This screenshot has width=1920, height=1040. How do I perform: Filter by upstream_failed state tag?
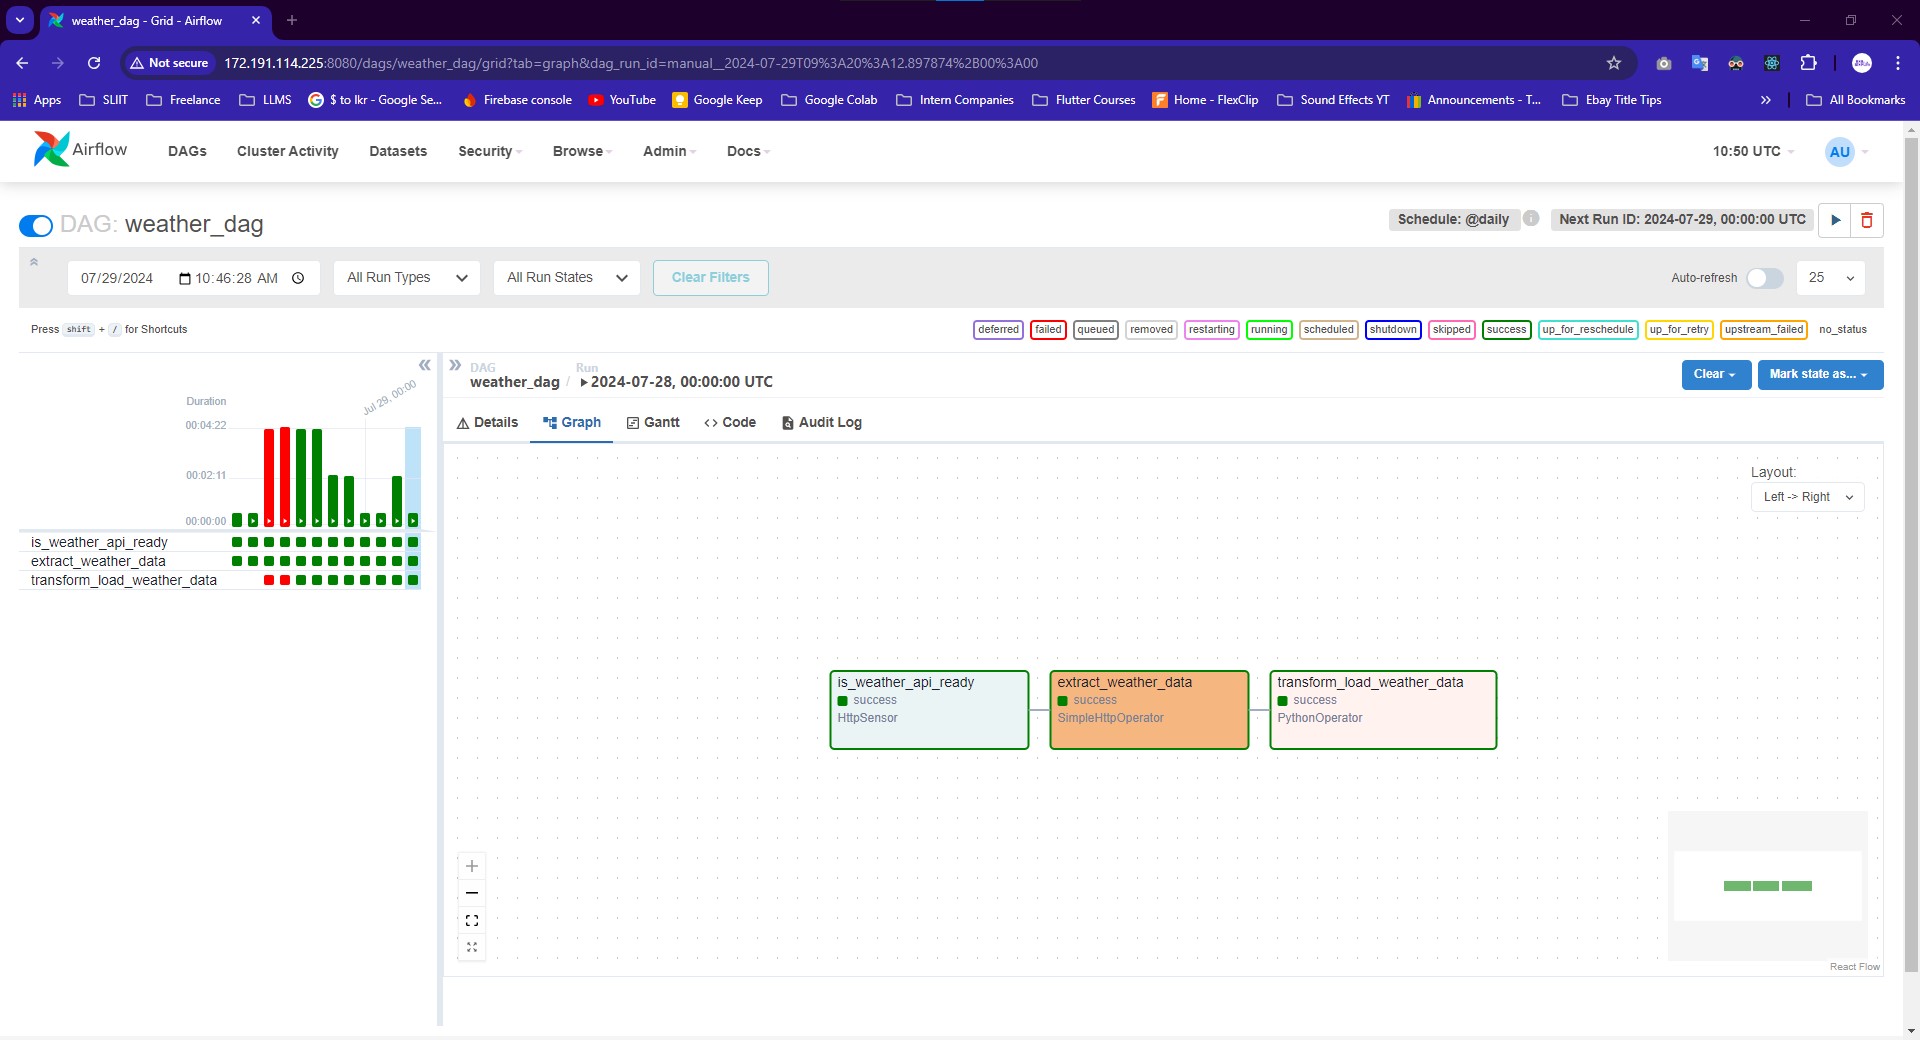pos(1764,329)
